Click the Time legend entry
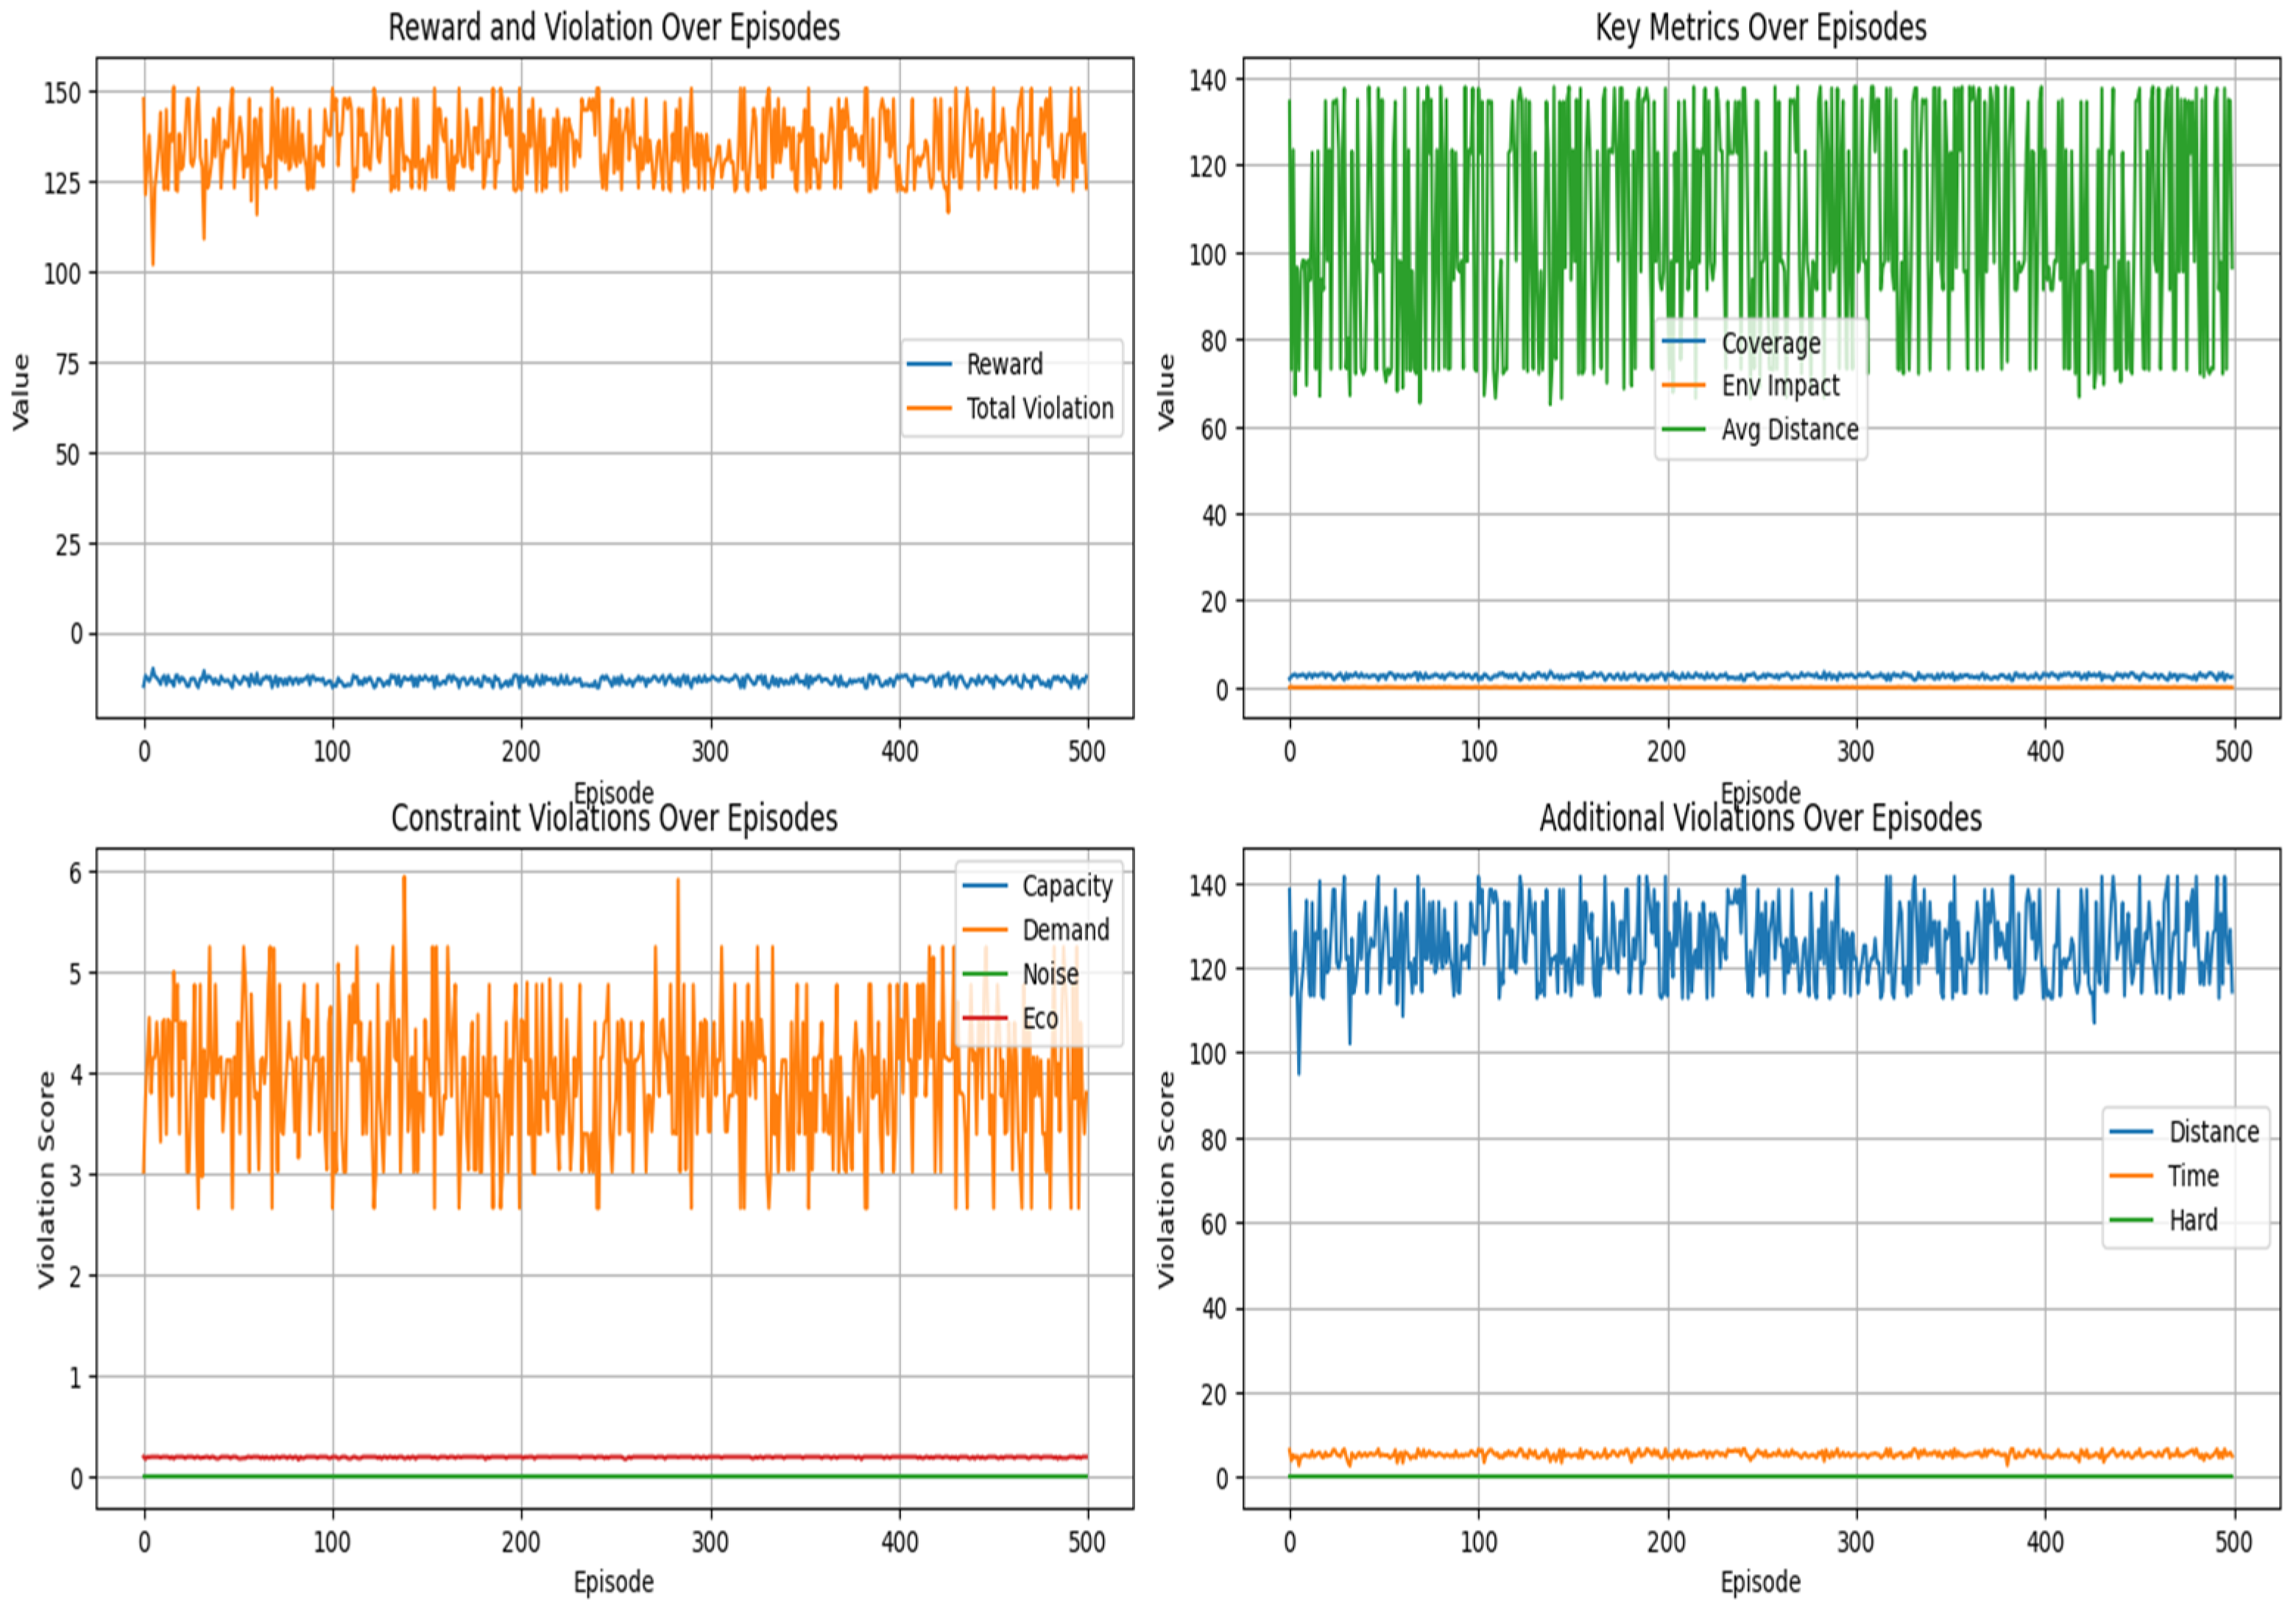Viewport: 2296px width, 1613px height. 2192,1176
